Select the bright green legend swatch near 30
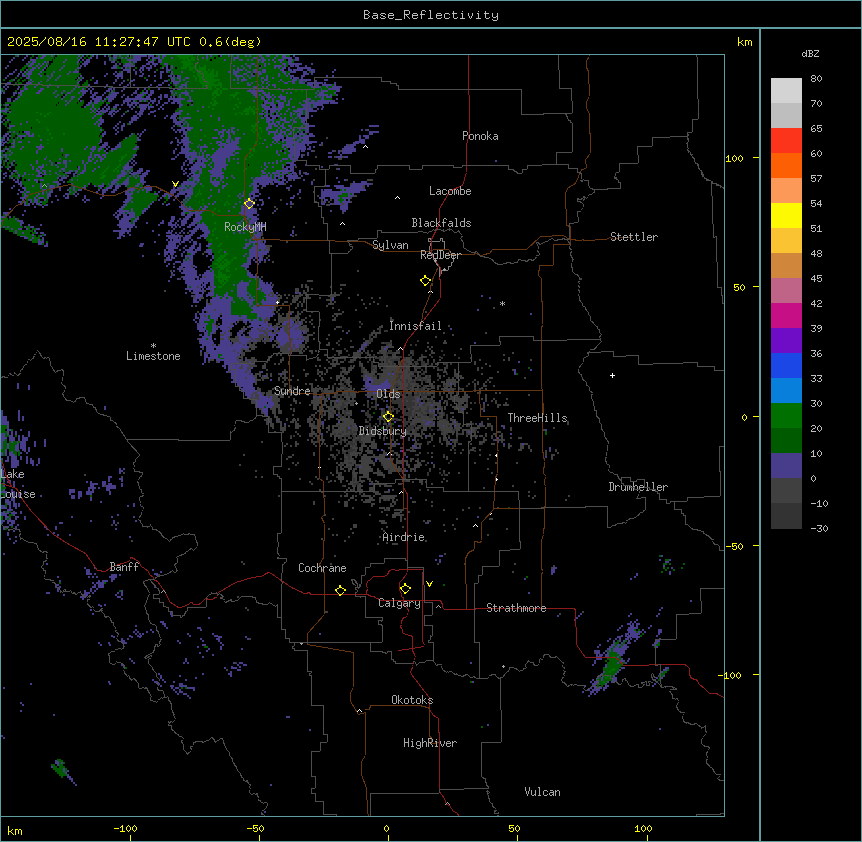This screenshot has height=842, width=862. click(x=786, y=416)
